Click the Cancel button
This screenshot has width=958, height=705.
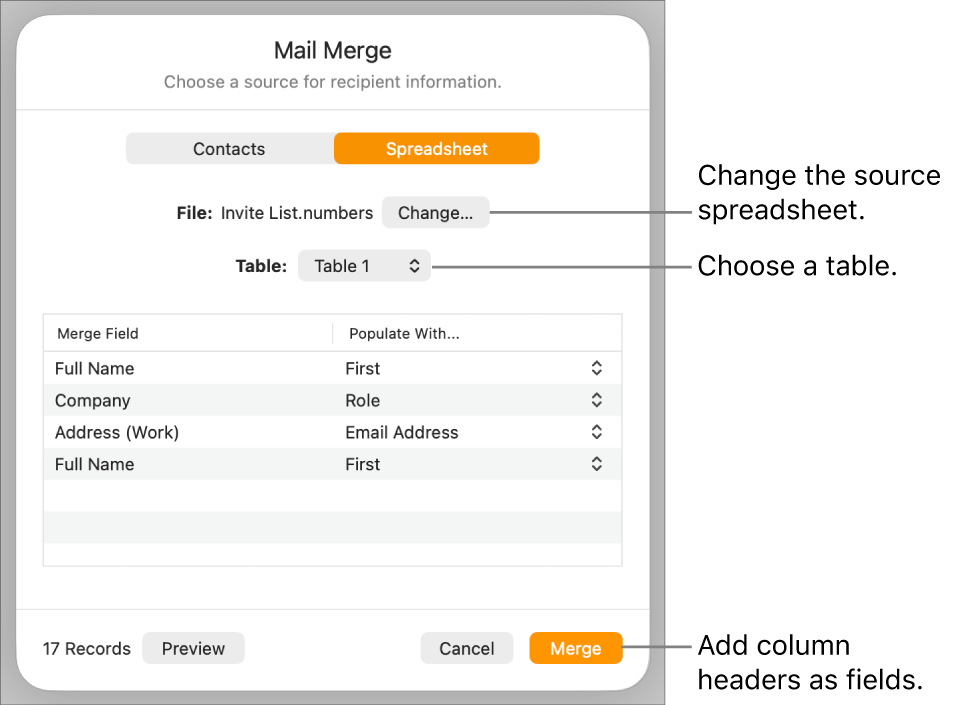pyautogui.click(x=467, y=648)
